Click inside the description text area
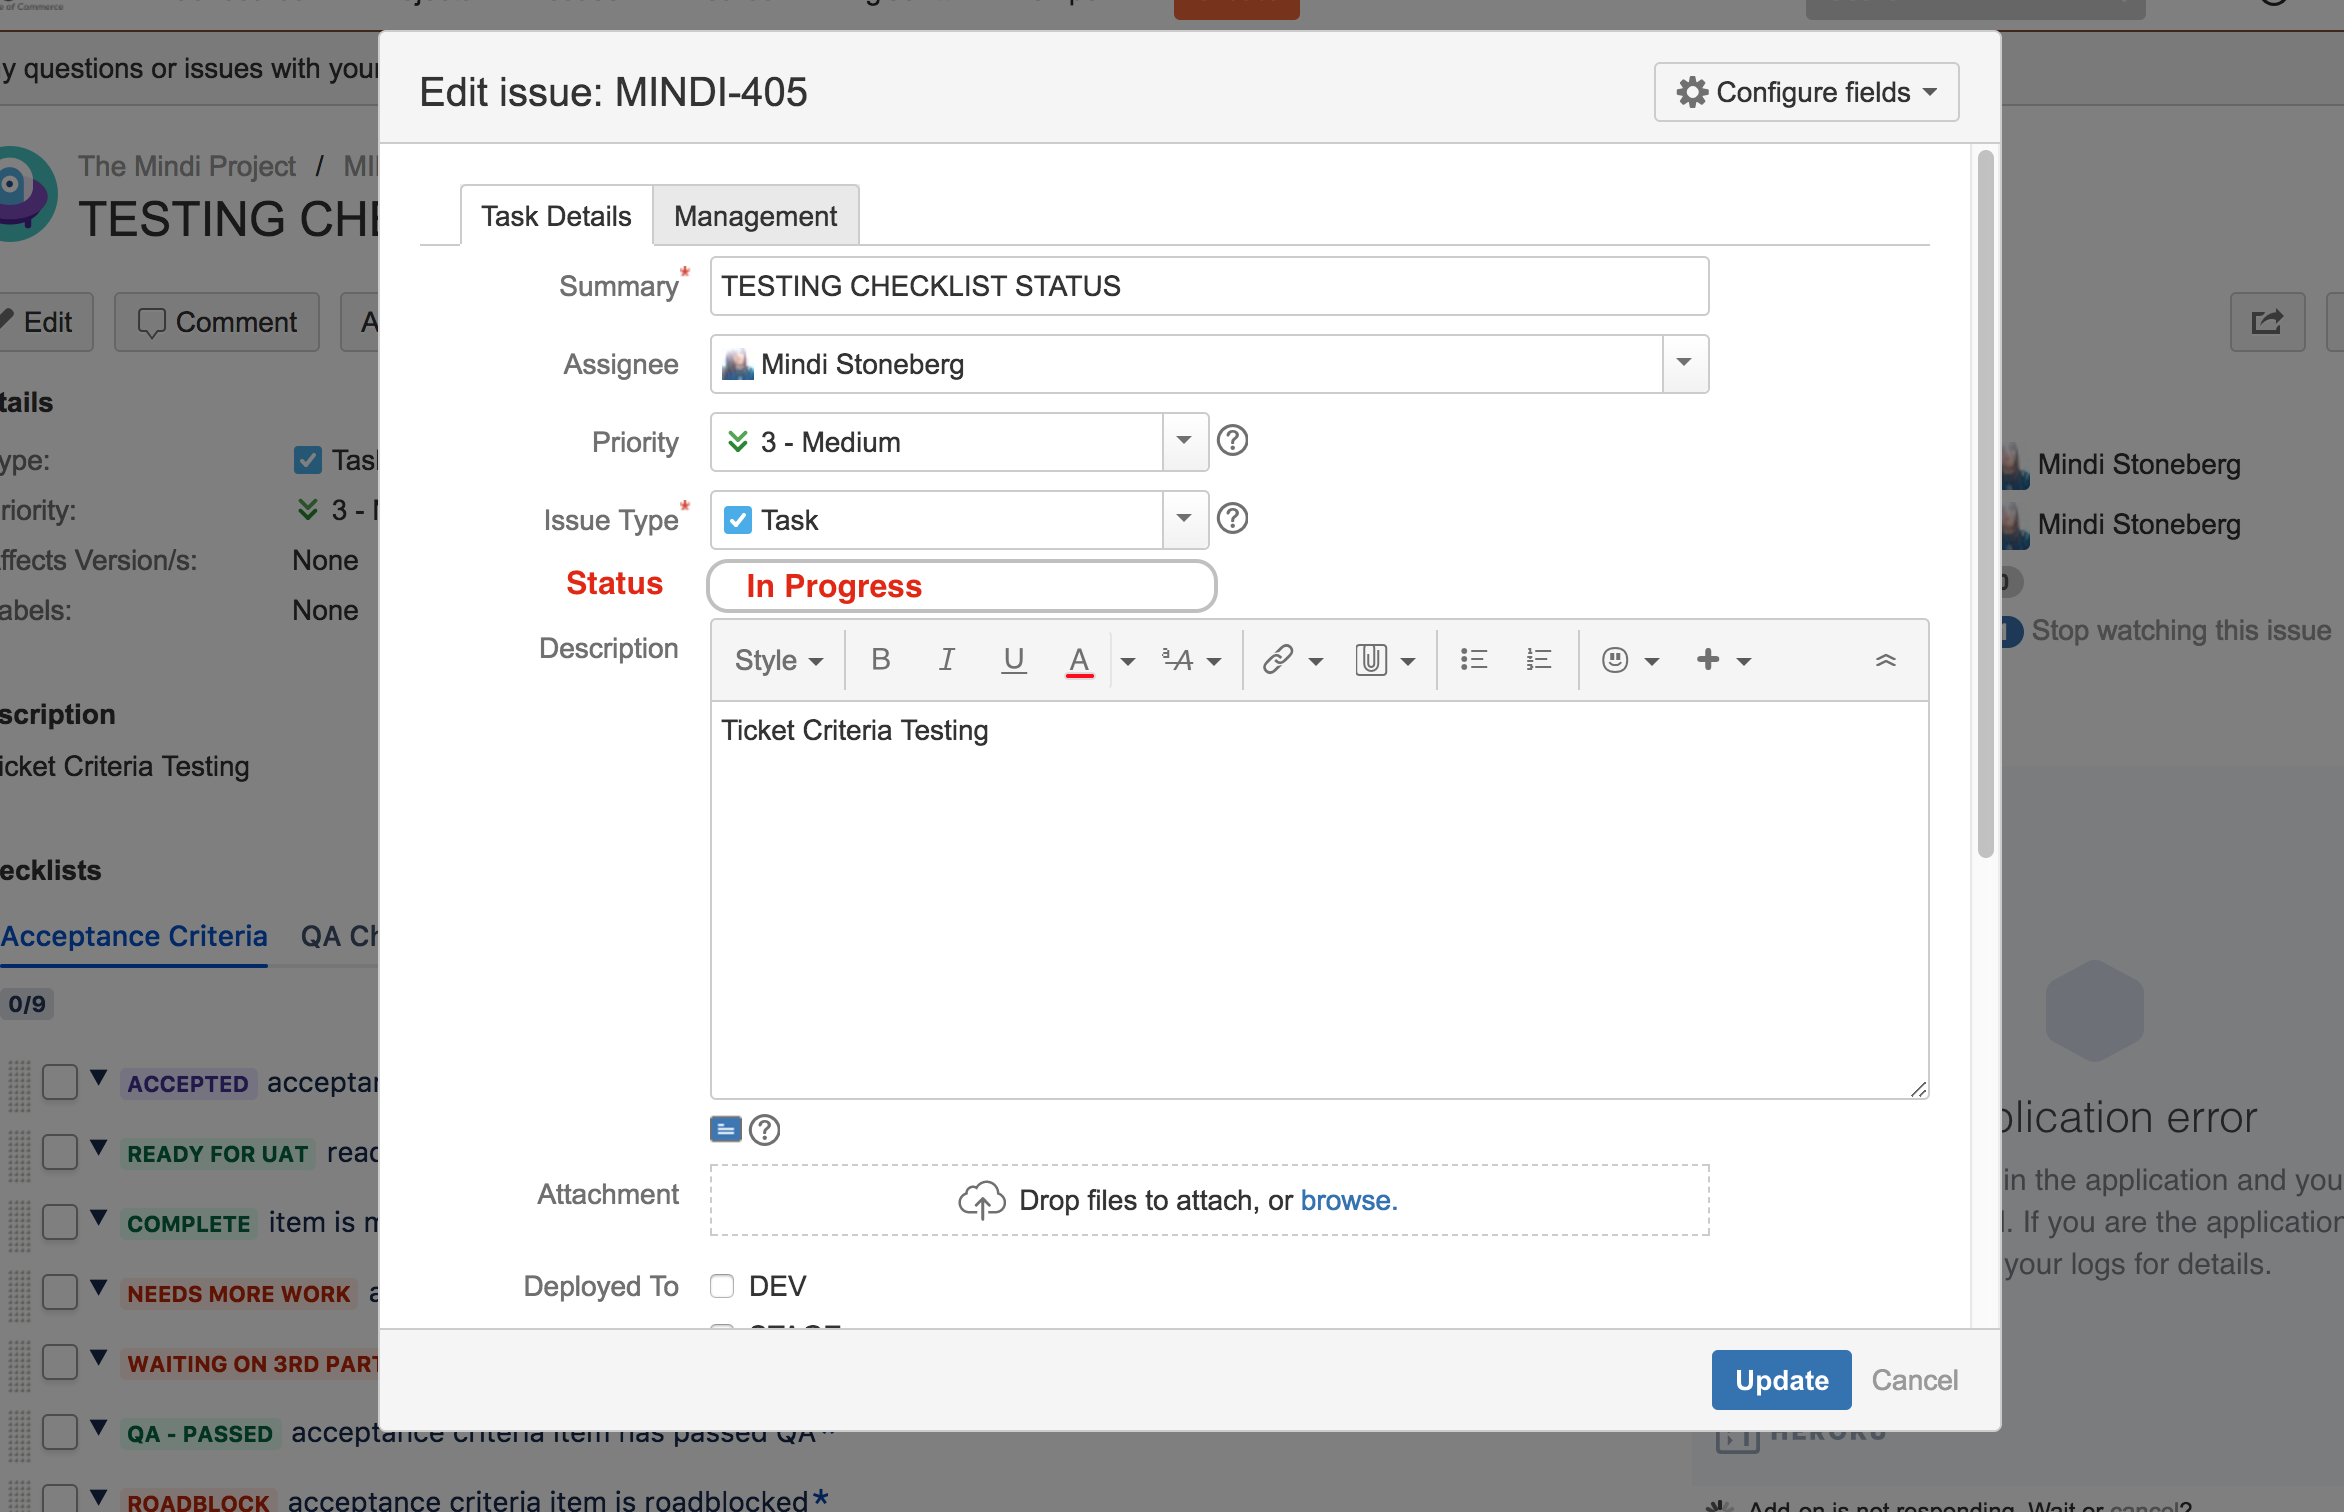This screenshot has width=2344, height=1512. pos(1319,900)
